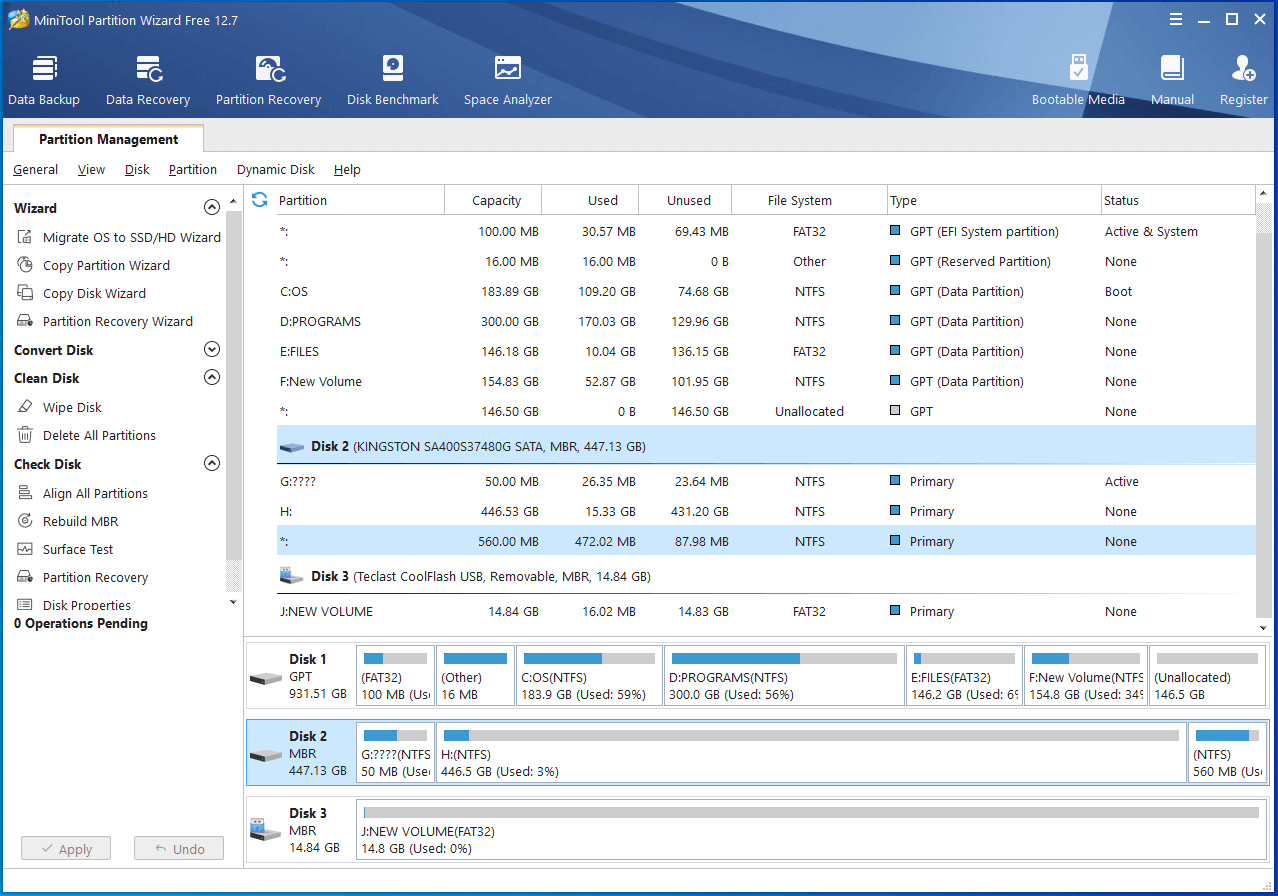This screenshot has height=896, width=1278.
Task: Collapse the Clean Disk section
Action: pyautogui.click(x=211, y=378)
